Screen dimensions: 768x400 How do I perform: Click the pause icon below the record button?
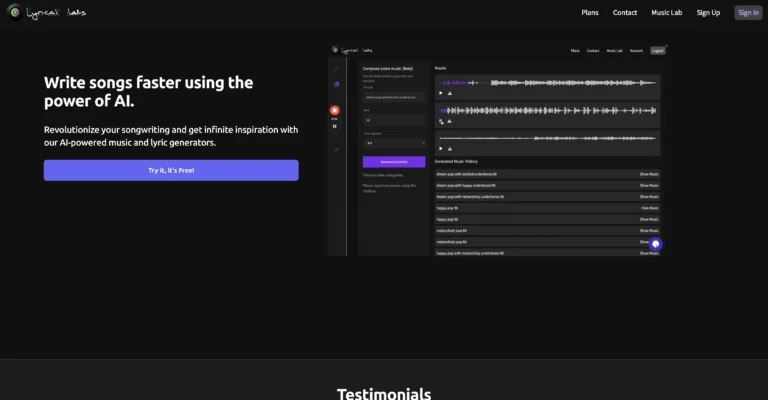tap(335, 127)
